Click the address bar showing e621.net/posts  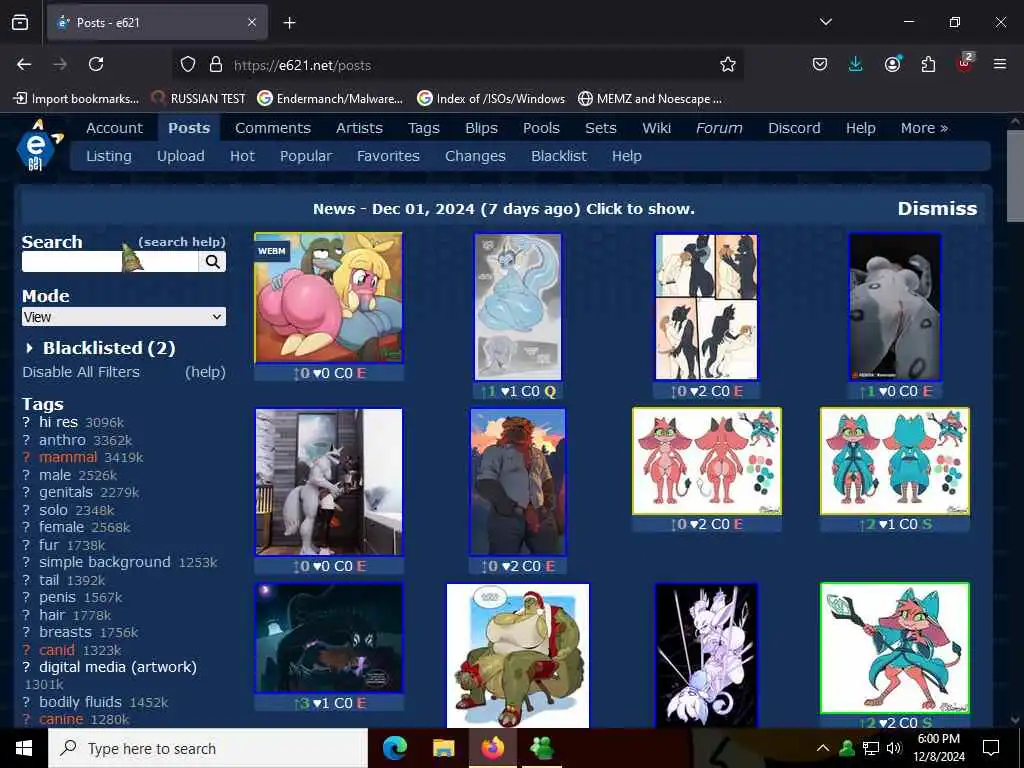pyautogui.click(x=457, y=65)
